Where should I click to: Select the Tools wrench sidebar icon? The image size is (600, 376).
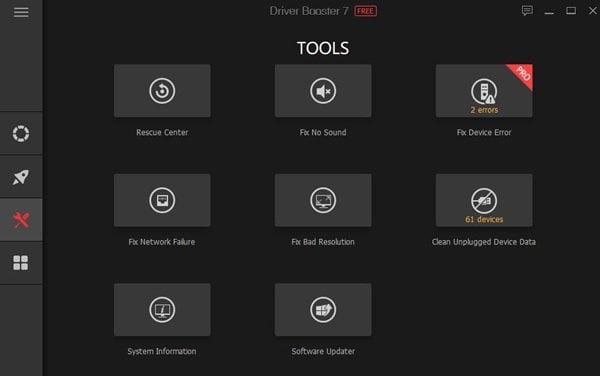click(x=21, y=220)
